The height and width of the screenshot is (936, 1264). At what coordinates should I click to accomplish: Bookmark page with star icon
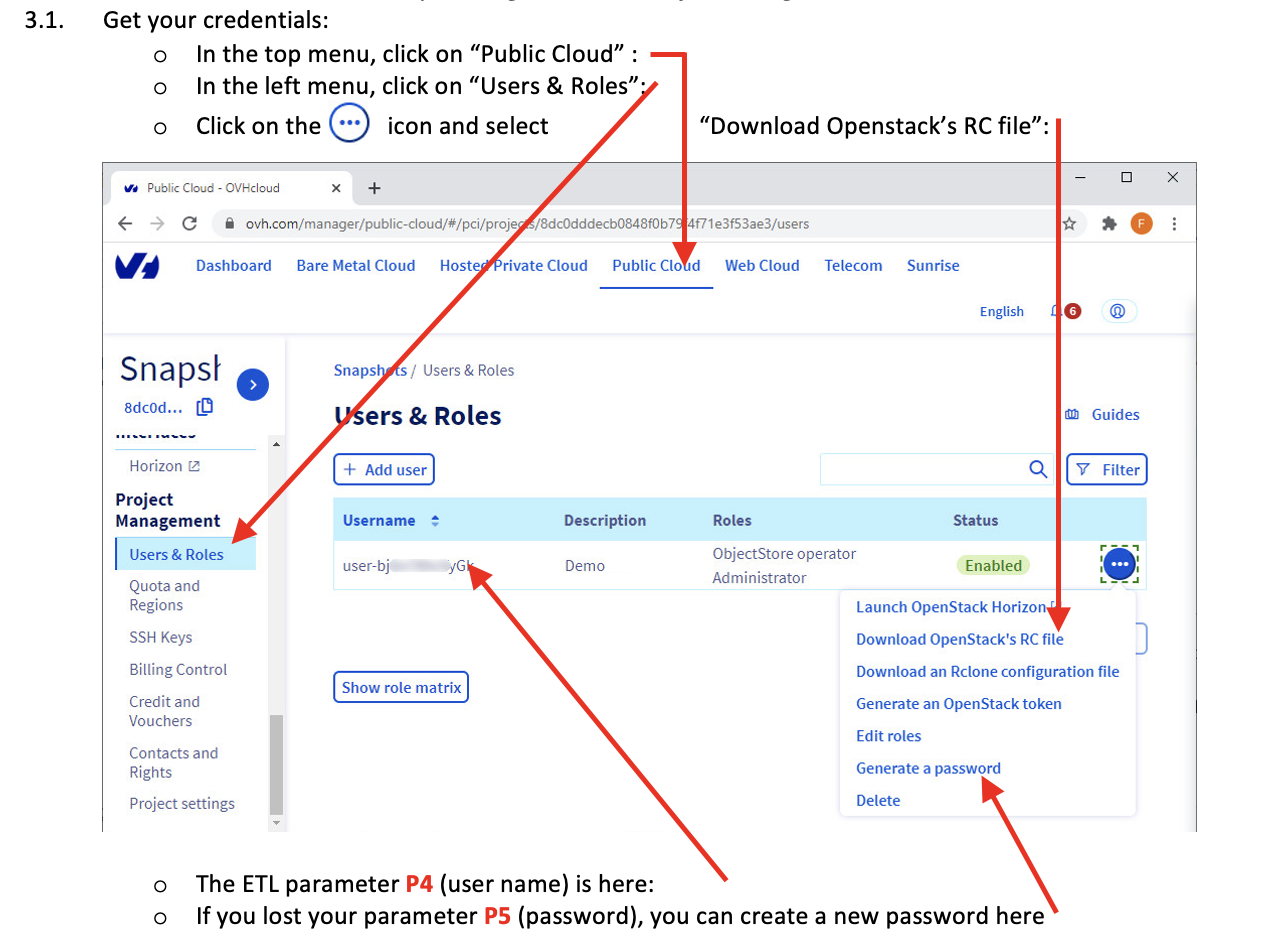tap(1069, 224)
